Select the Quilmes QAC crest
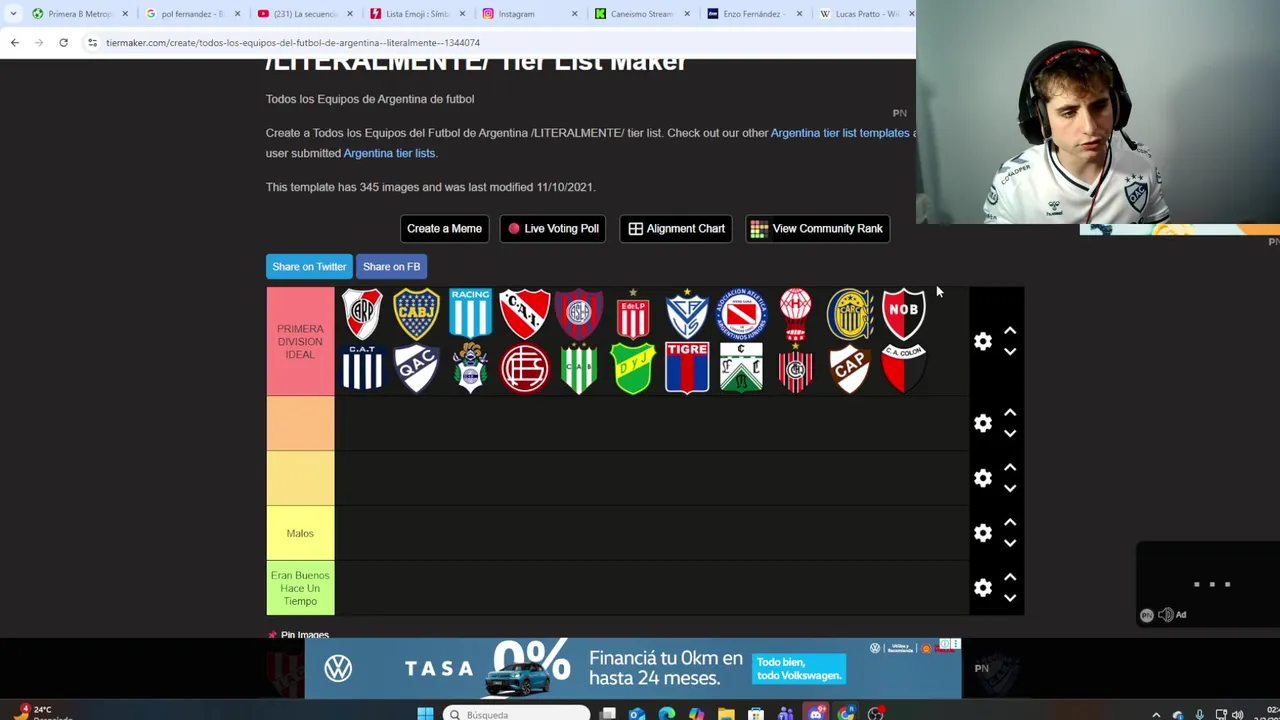The width and height of the screenshot is (1280, 720). pos(416,368)
